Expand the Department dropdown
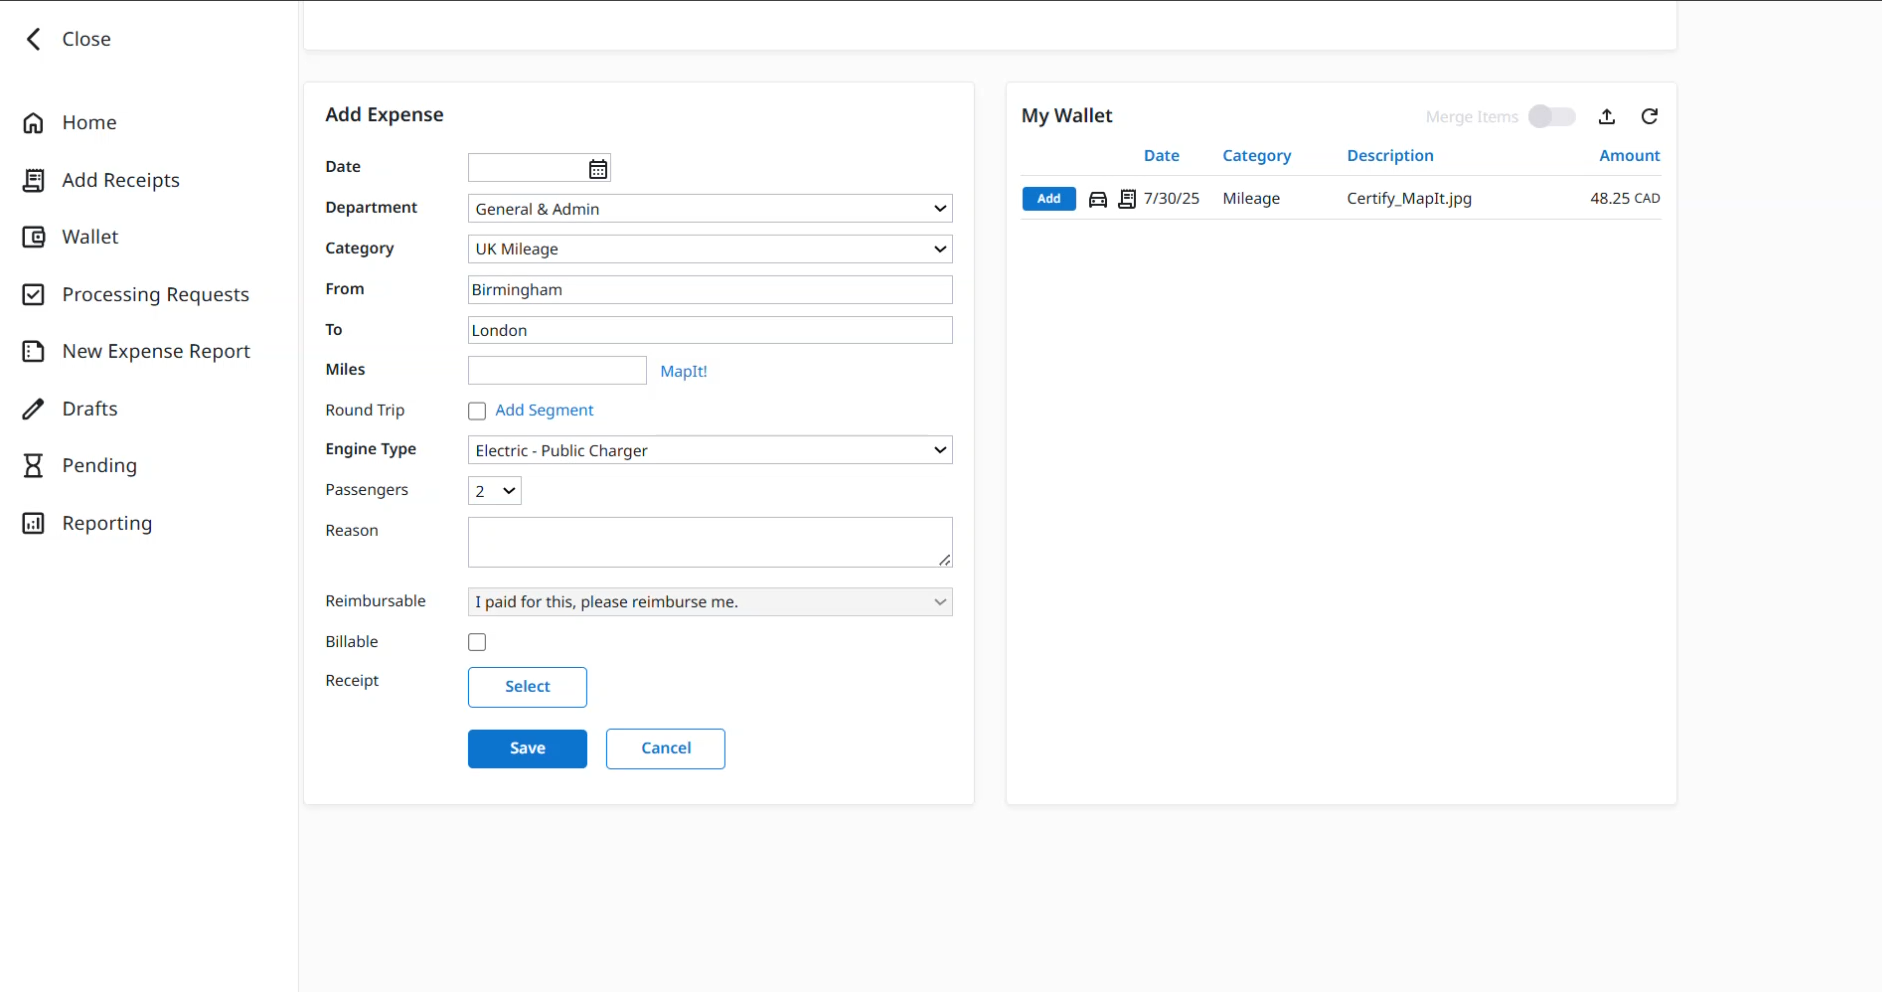The width and height of the screenshot is (1882, 992). pos(709,209)
